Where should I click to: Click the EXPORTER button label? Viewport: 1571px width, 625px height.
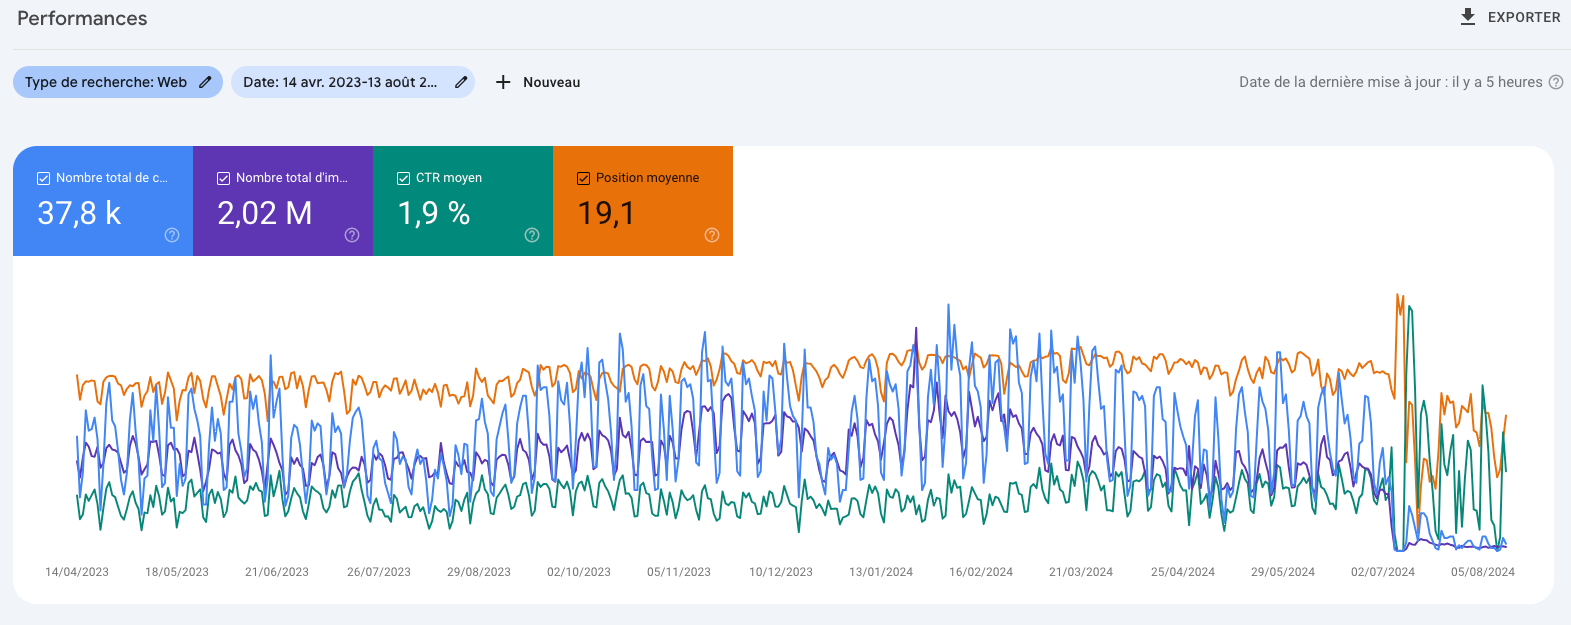coord(1523,17)
